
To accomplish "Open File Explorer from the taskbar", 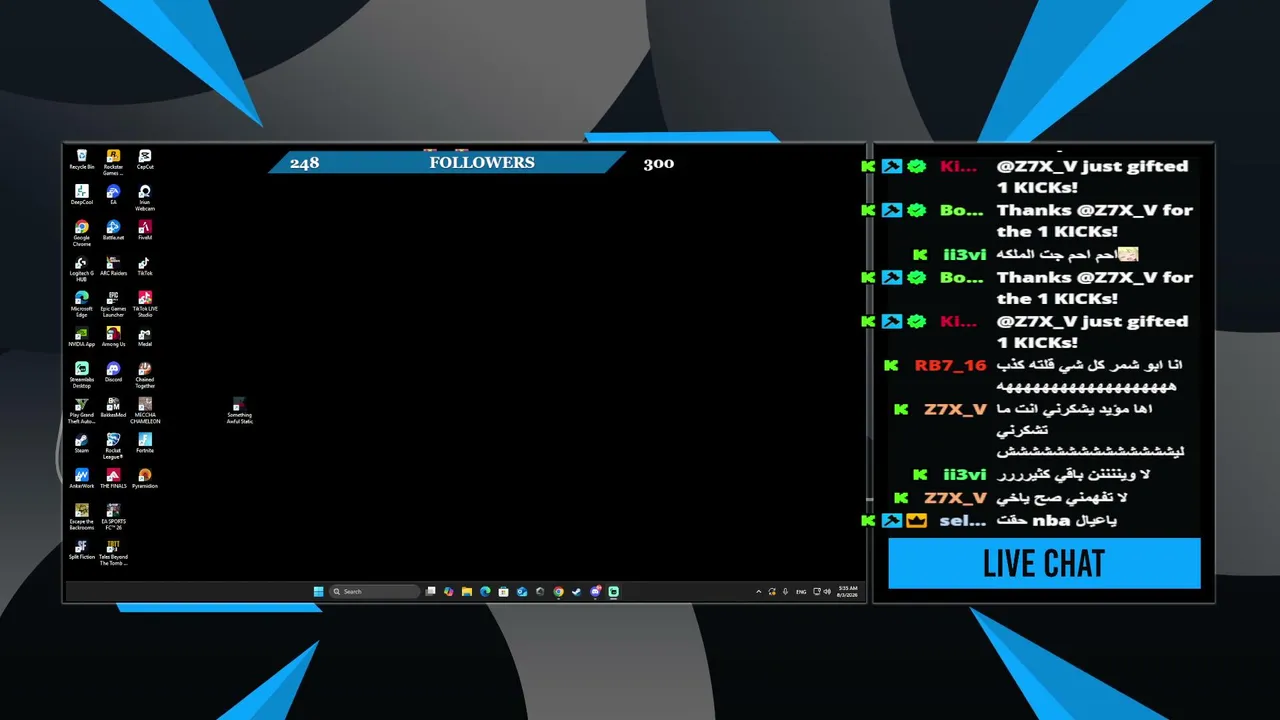I will 467,592.
